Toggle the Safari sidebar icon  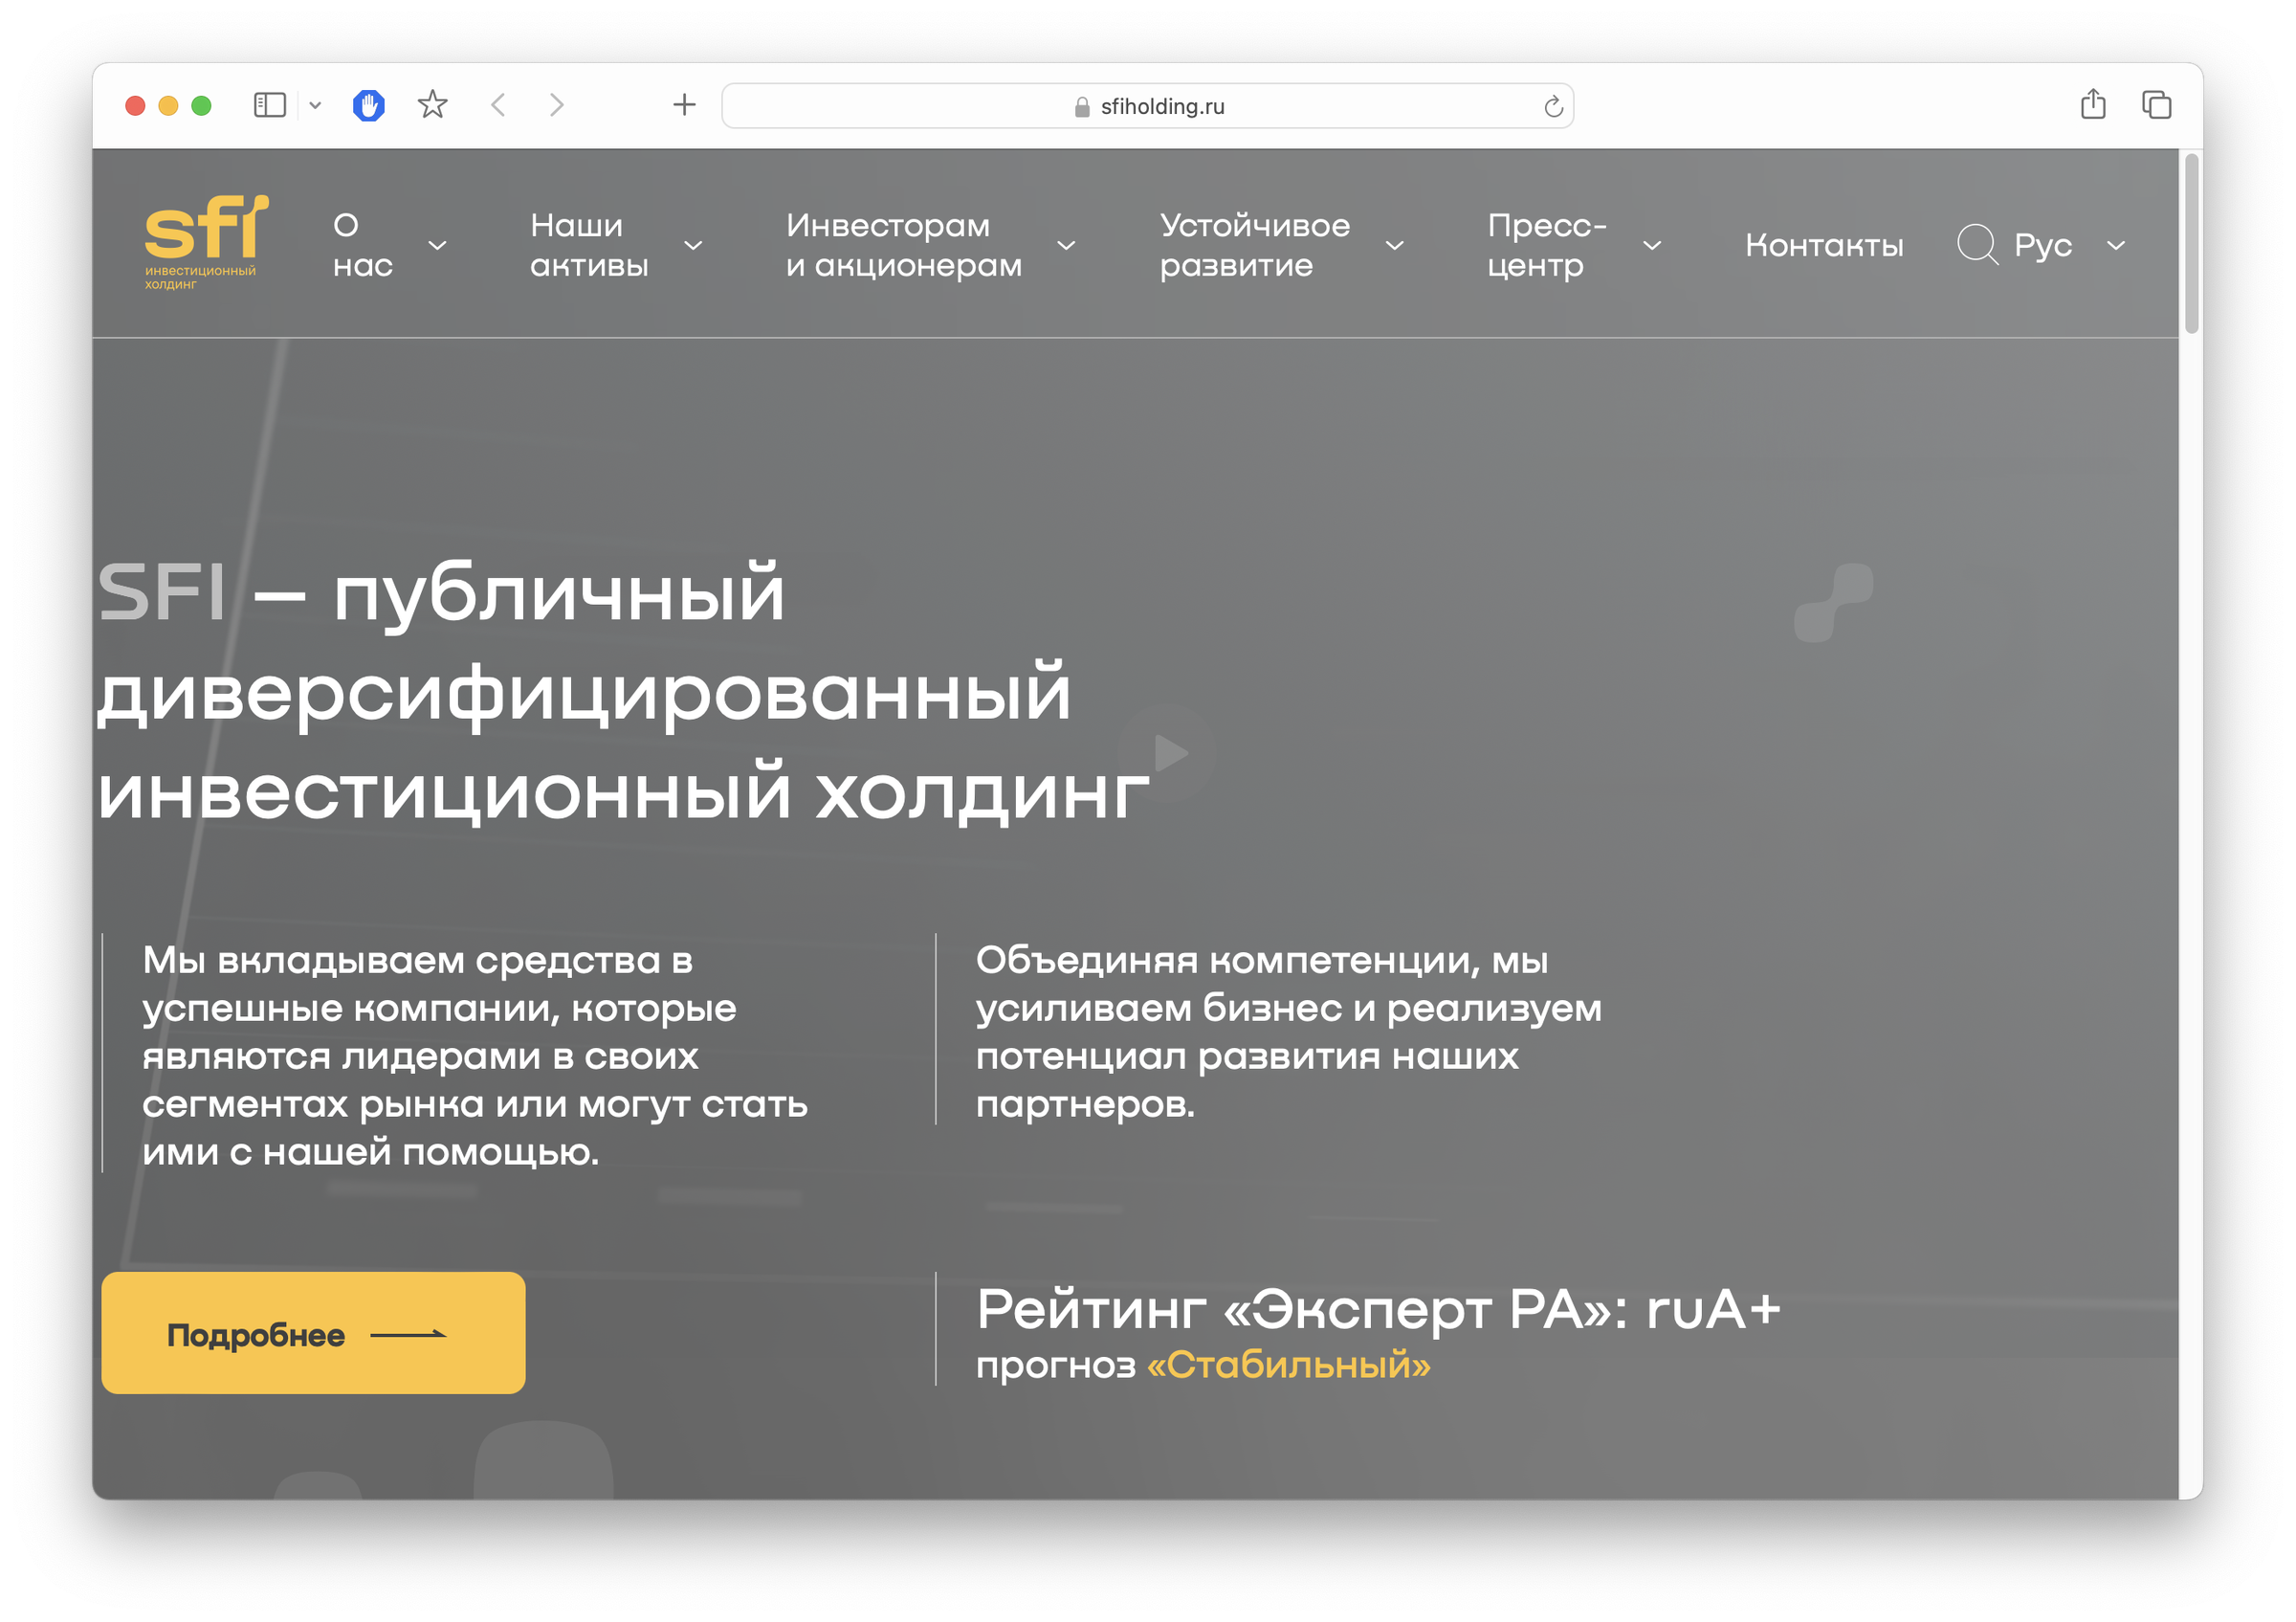point(269,105)
